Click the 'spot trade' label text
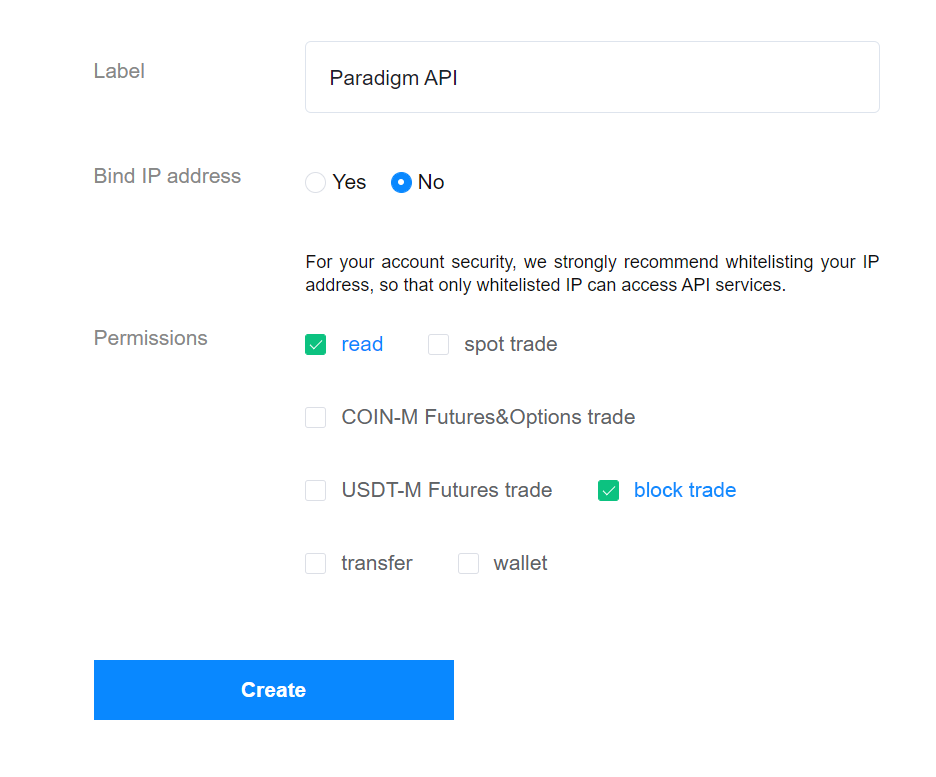The width and height of the screenshot is (936, 777). point(510,345)
